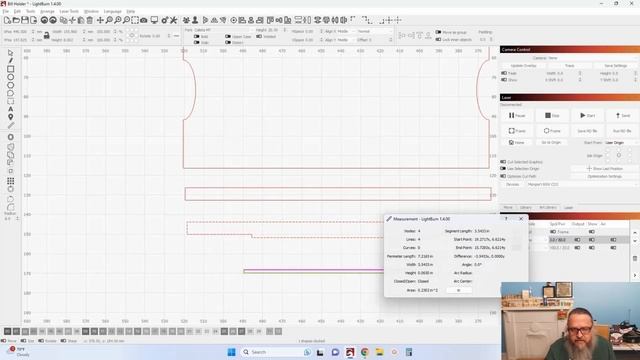The image size is (640, 360).
Task: Adjust the Radius stepper on left toolbar
Action: point(18,218)
